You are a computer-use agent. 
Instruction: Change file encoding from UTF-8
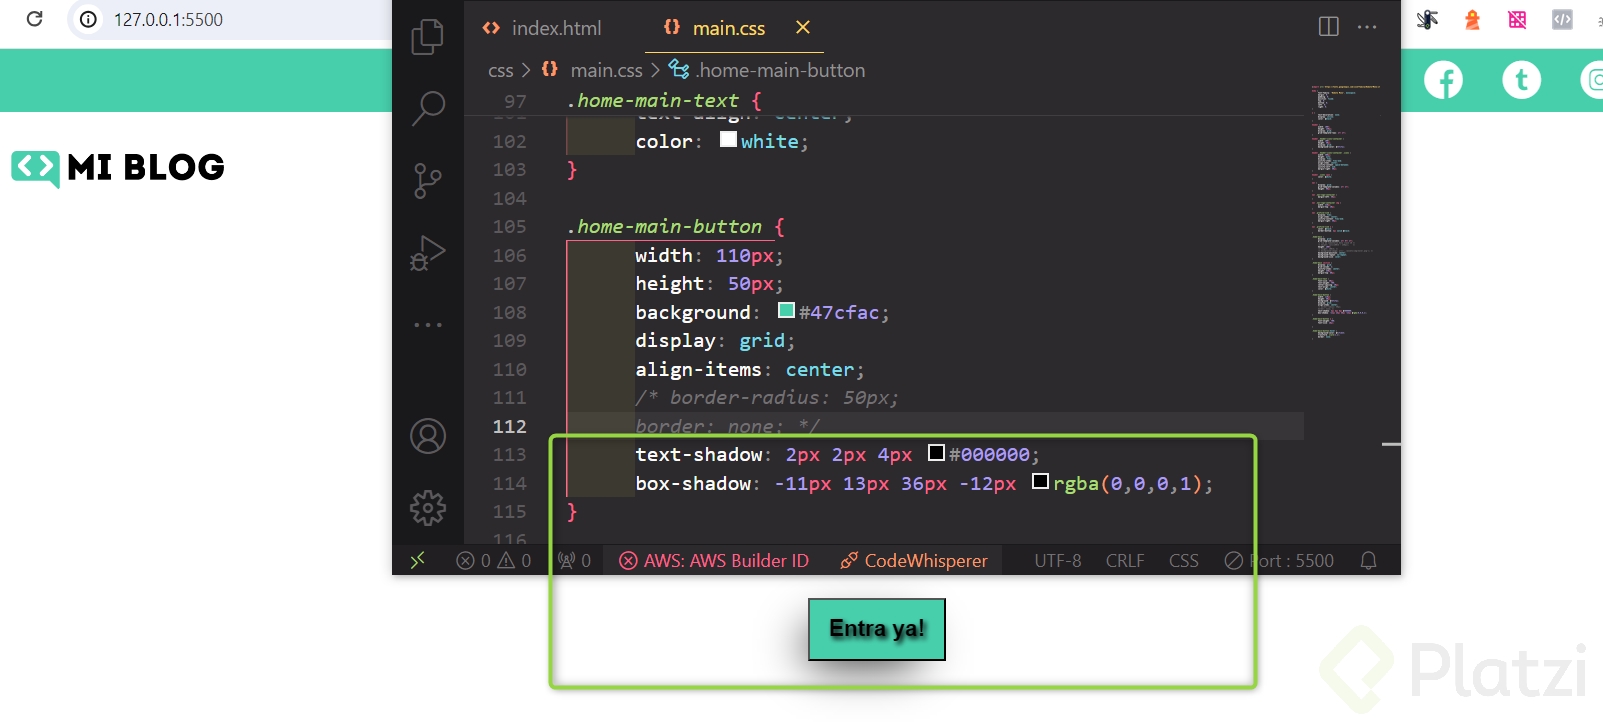point(1058,560)
